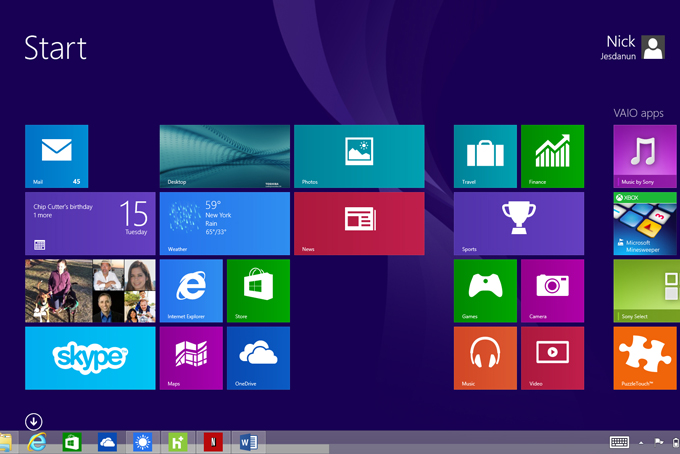Open the Weather tile for New York
This screenshot has height=454, width=680.
click(x=225, y=223)
